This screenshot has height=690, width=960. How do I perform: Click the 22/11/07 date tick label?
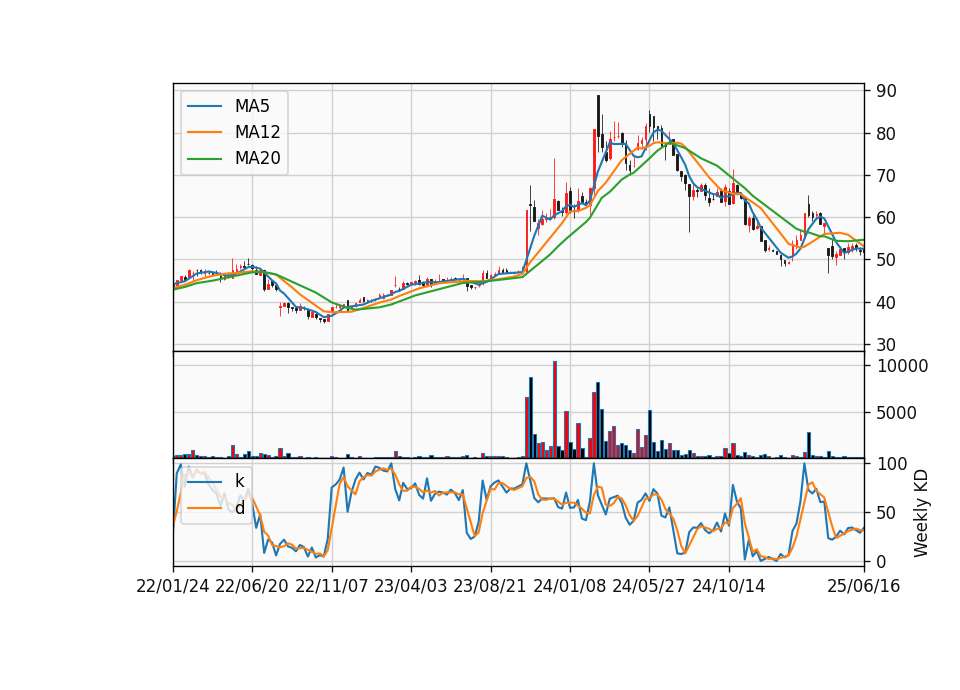click(332, 586)
